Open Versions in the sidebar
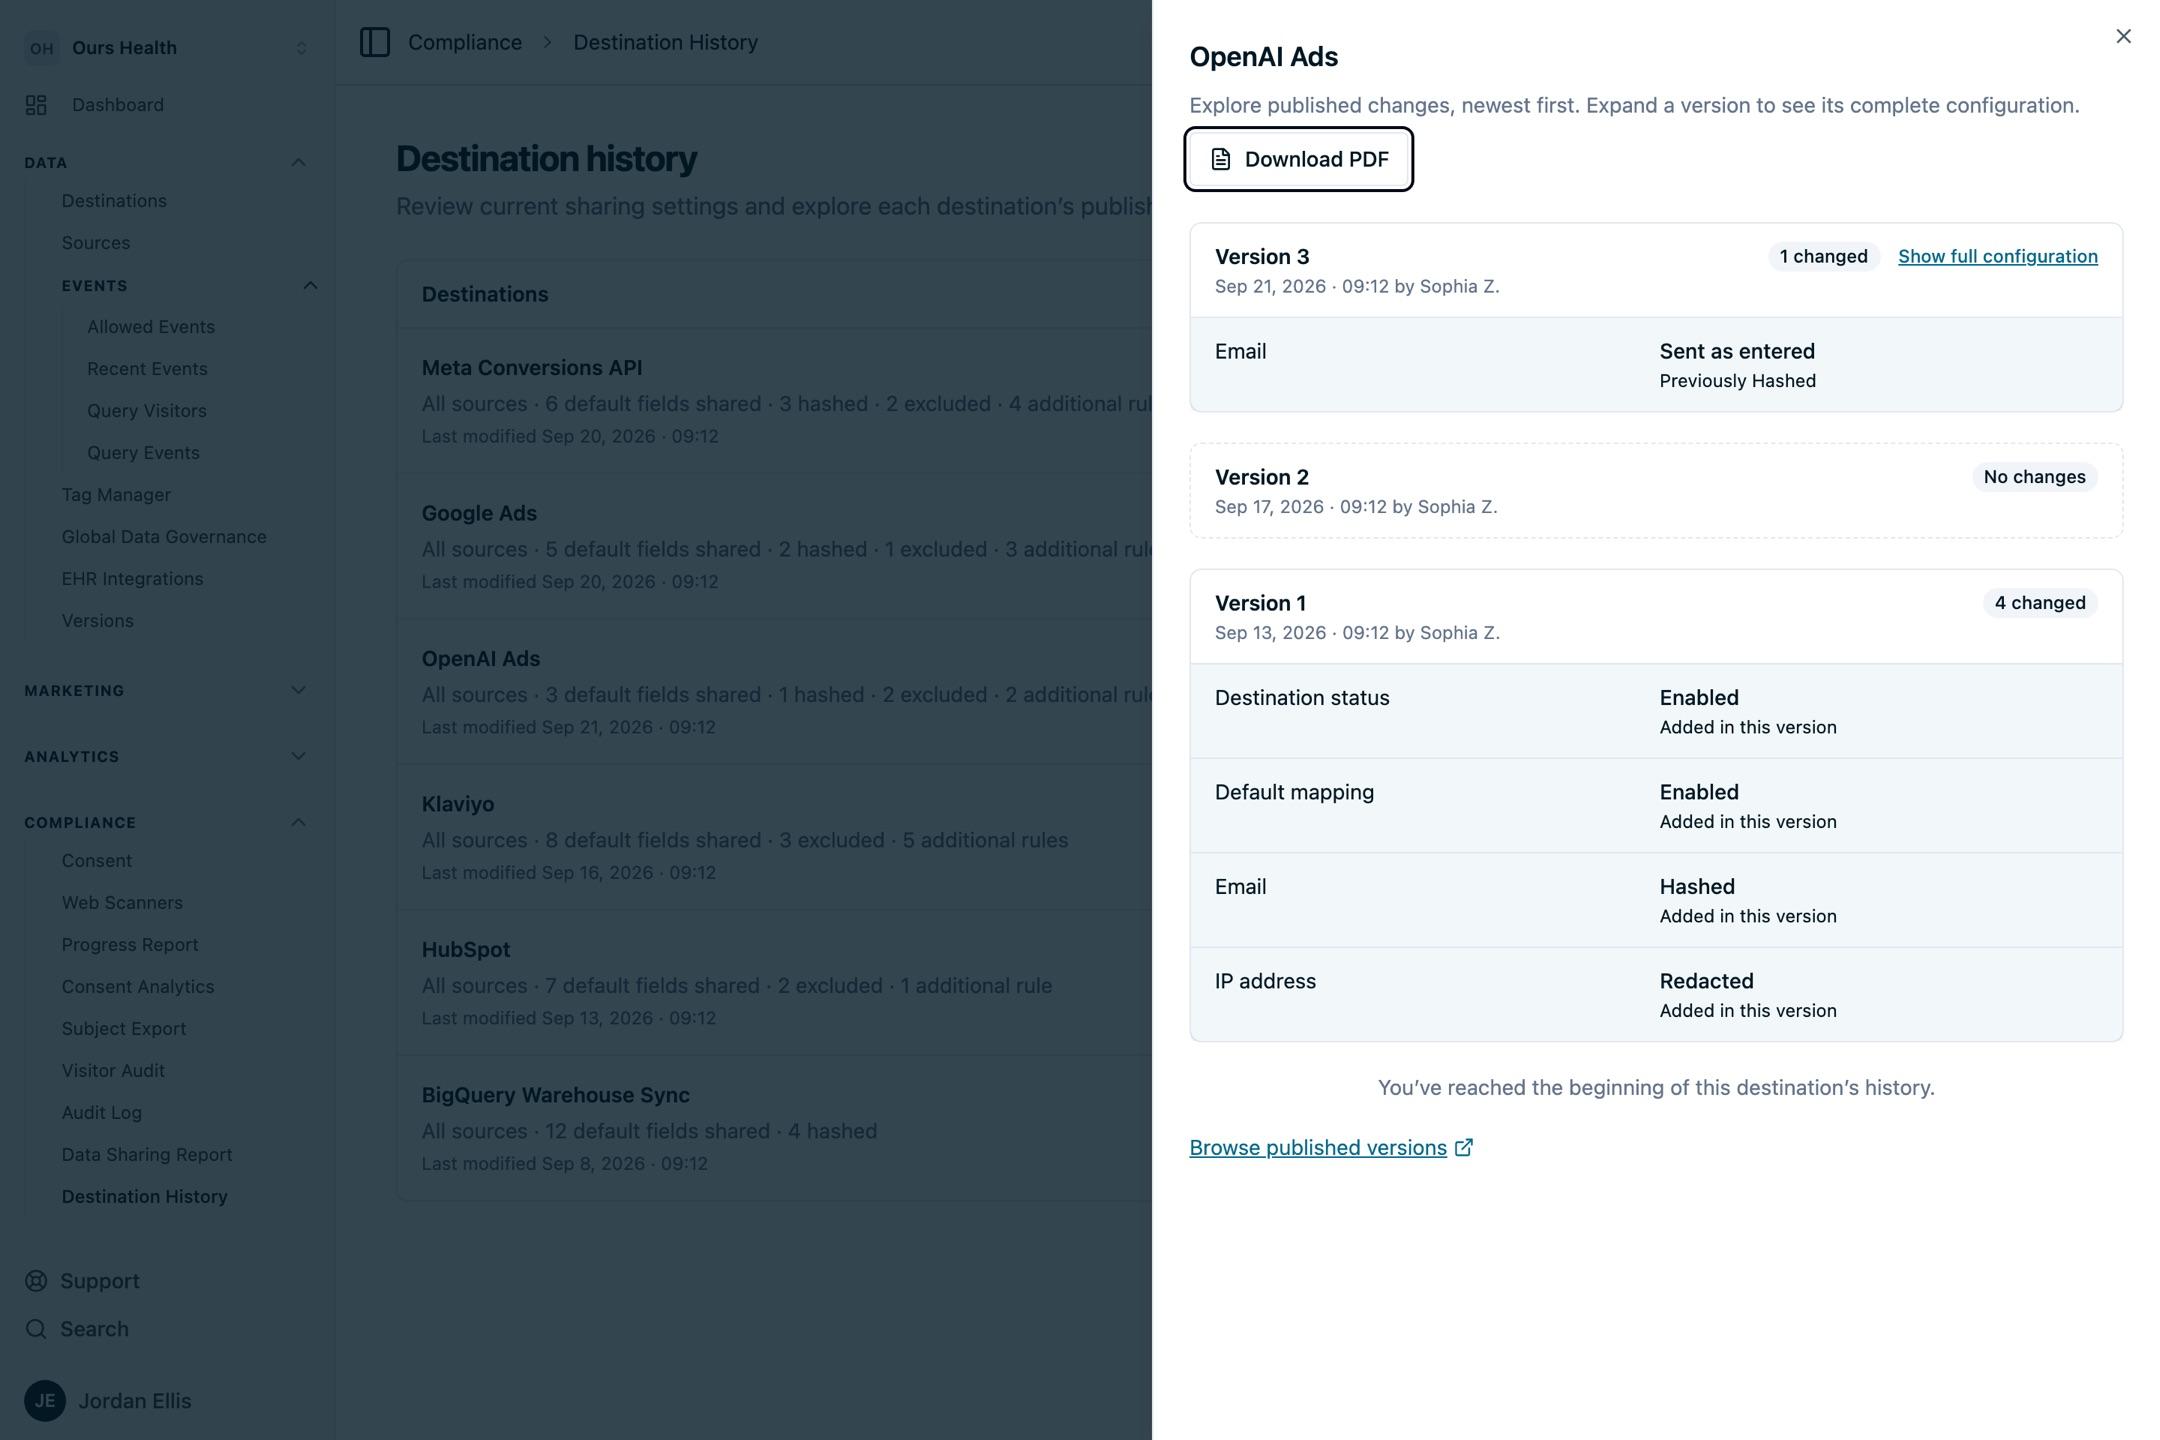 97,621
